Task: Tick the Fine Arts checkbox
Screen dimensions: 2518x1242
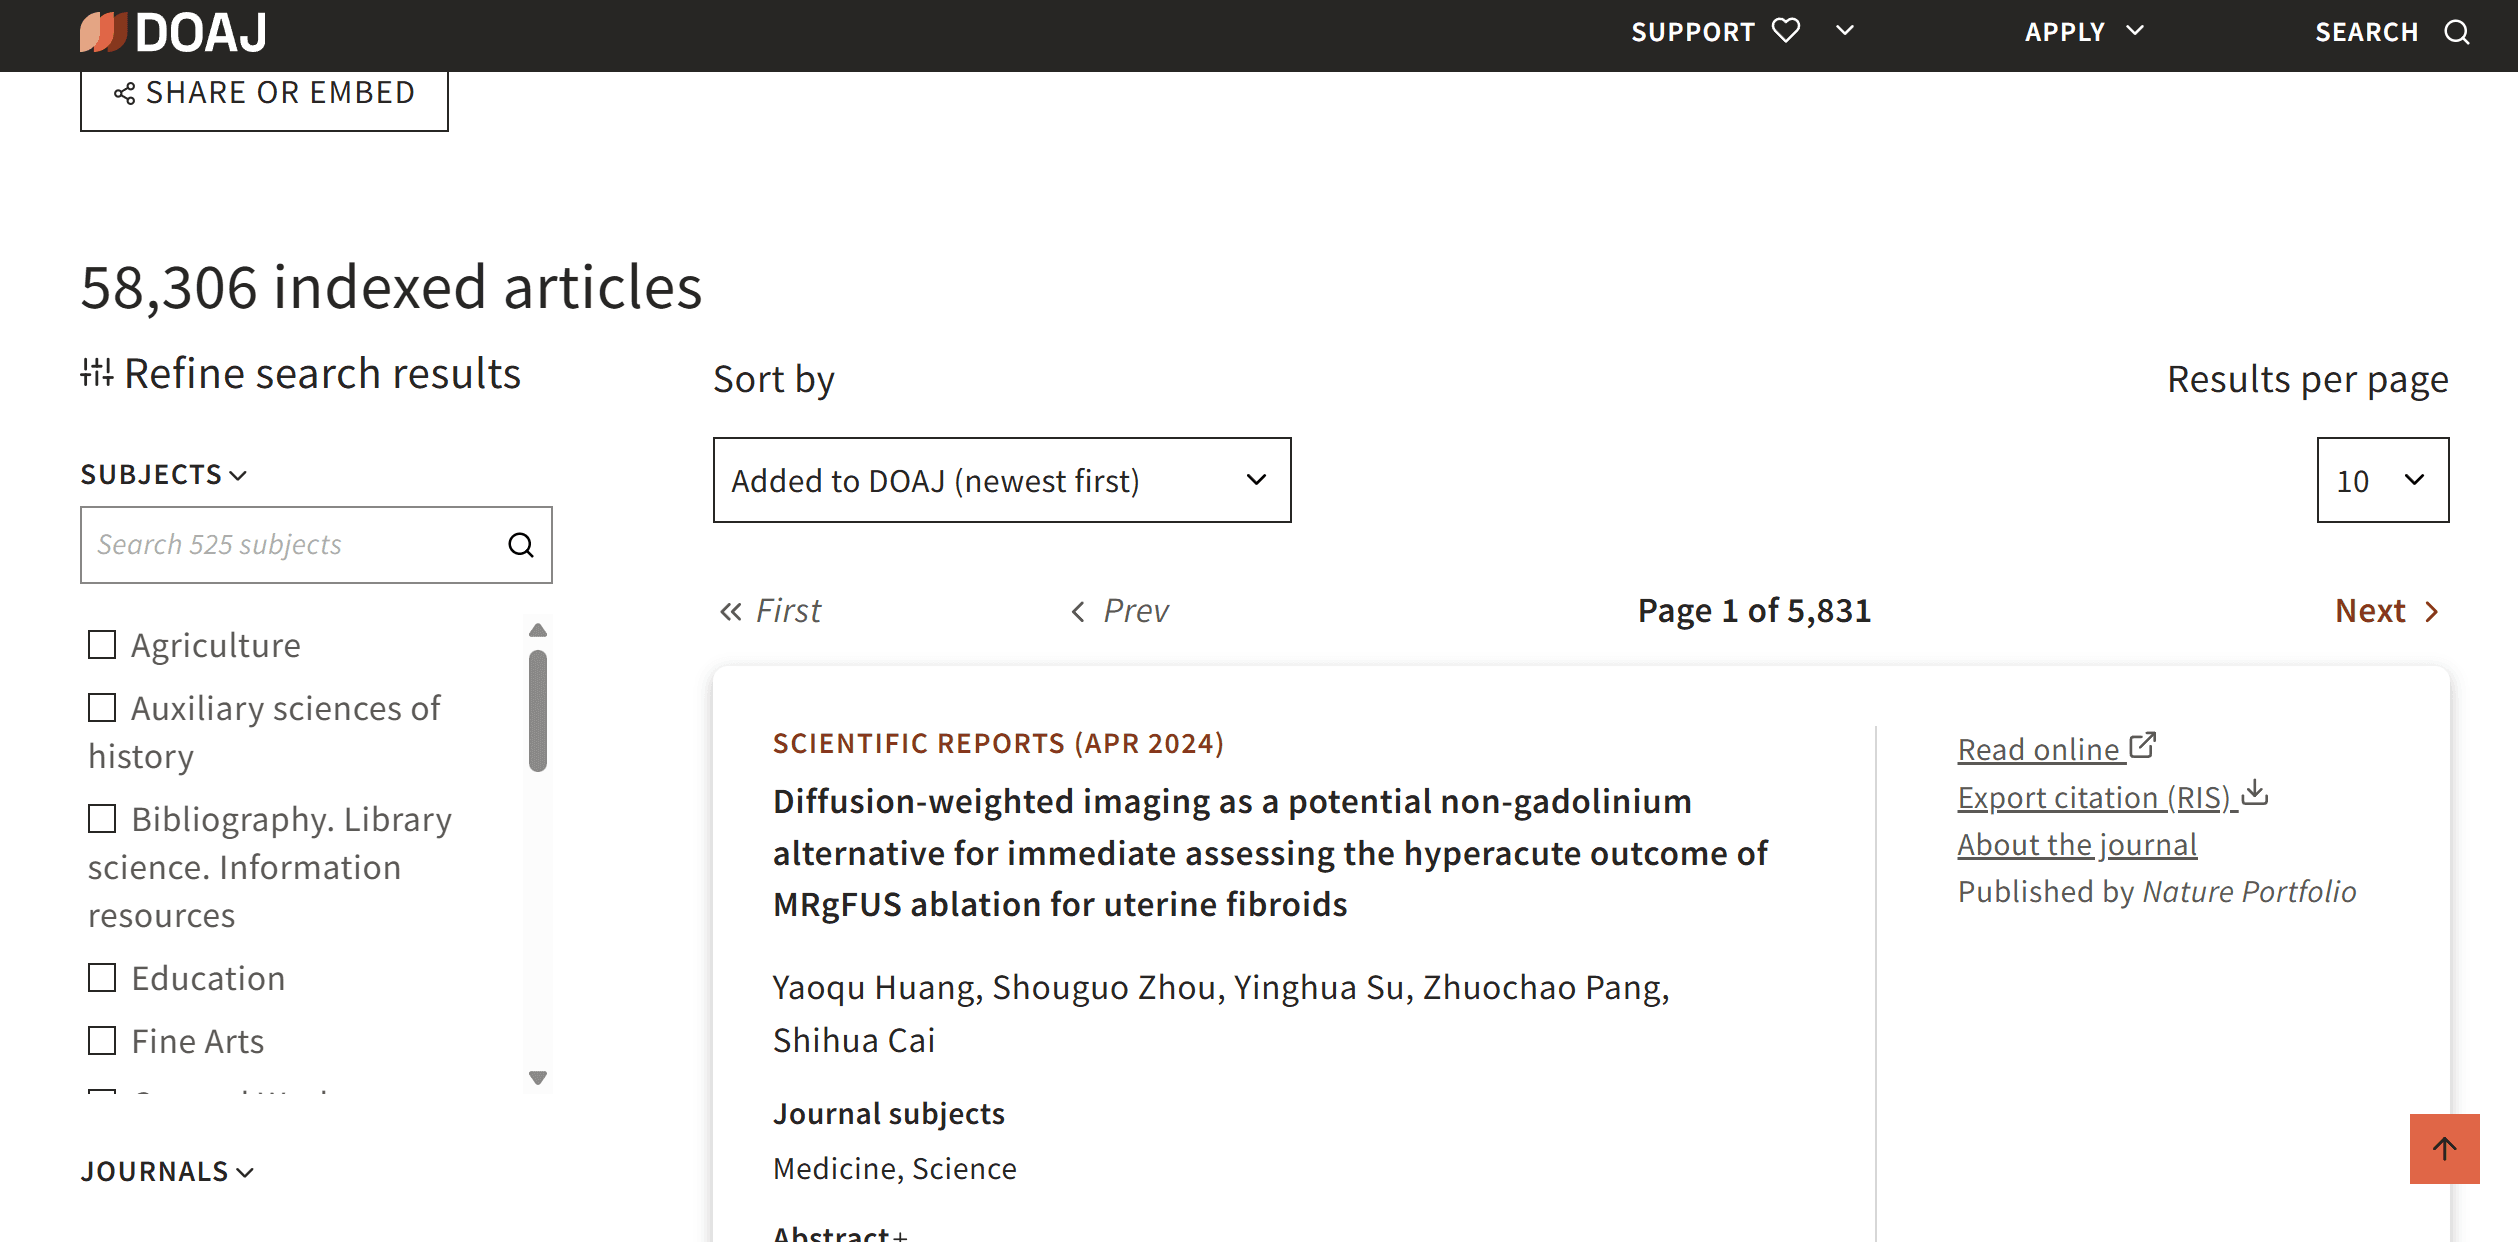Action: [102, 1041]
